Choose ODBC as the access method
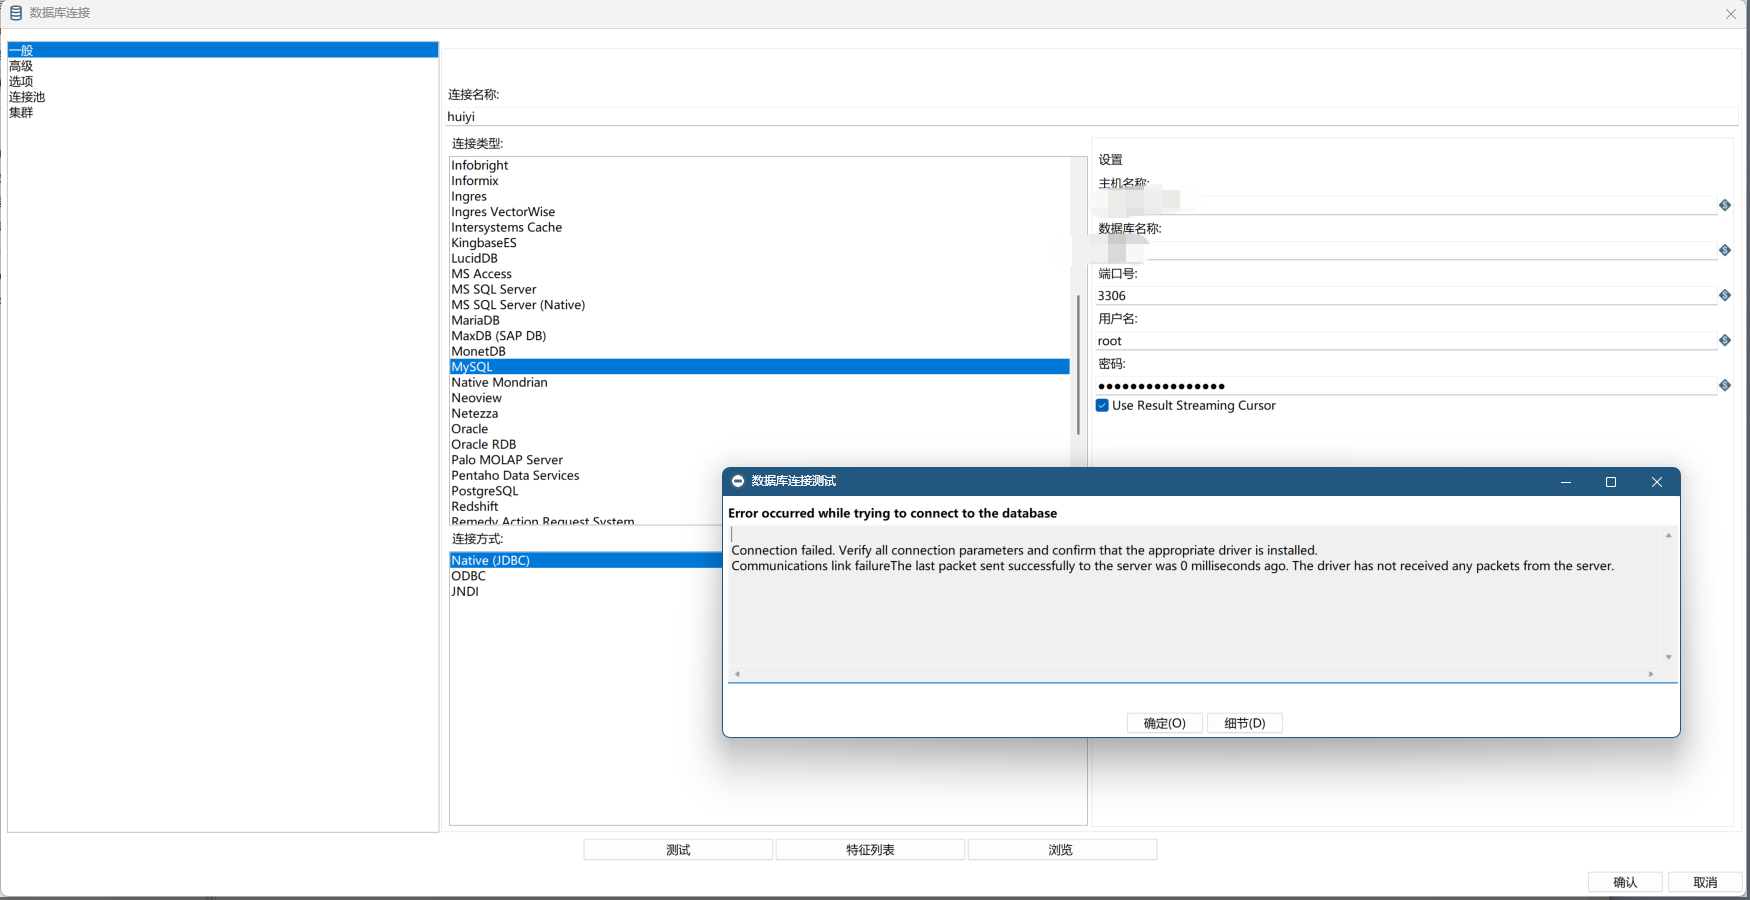Viewport: 1750px width, 900px height. (469, 576)
